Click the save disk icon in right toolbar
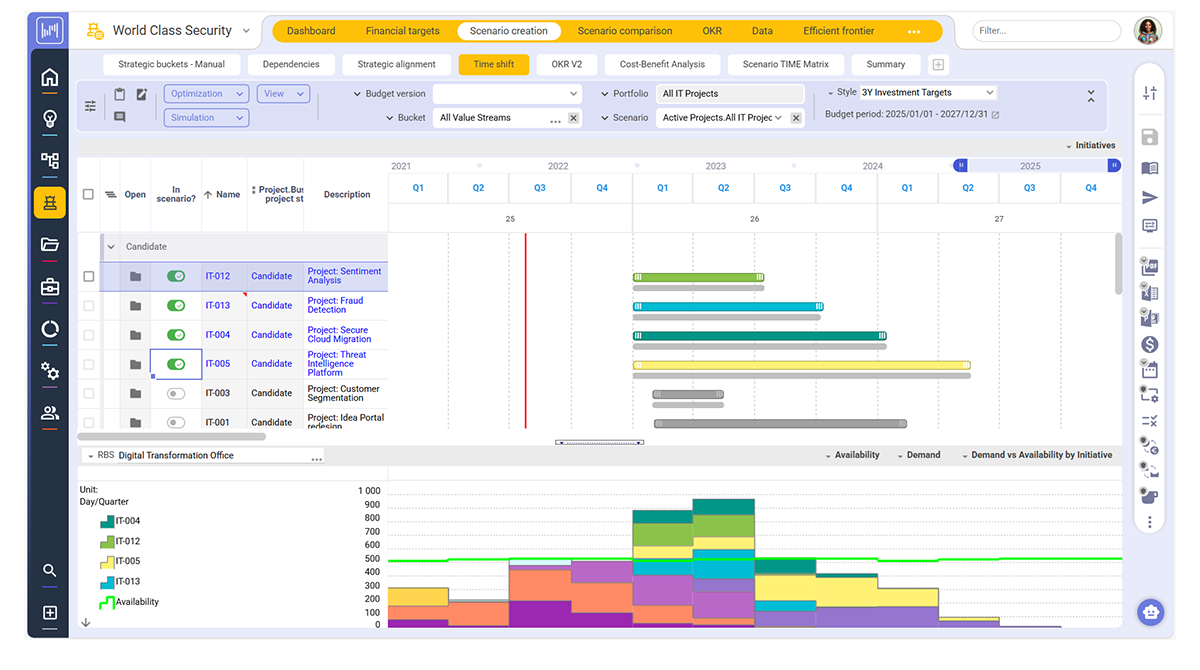 click(1149, 137)
